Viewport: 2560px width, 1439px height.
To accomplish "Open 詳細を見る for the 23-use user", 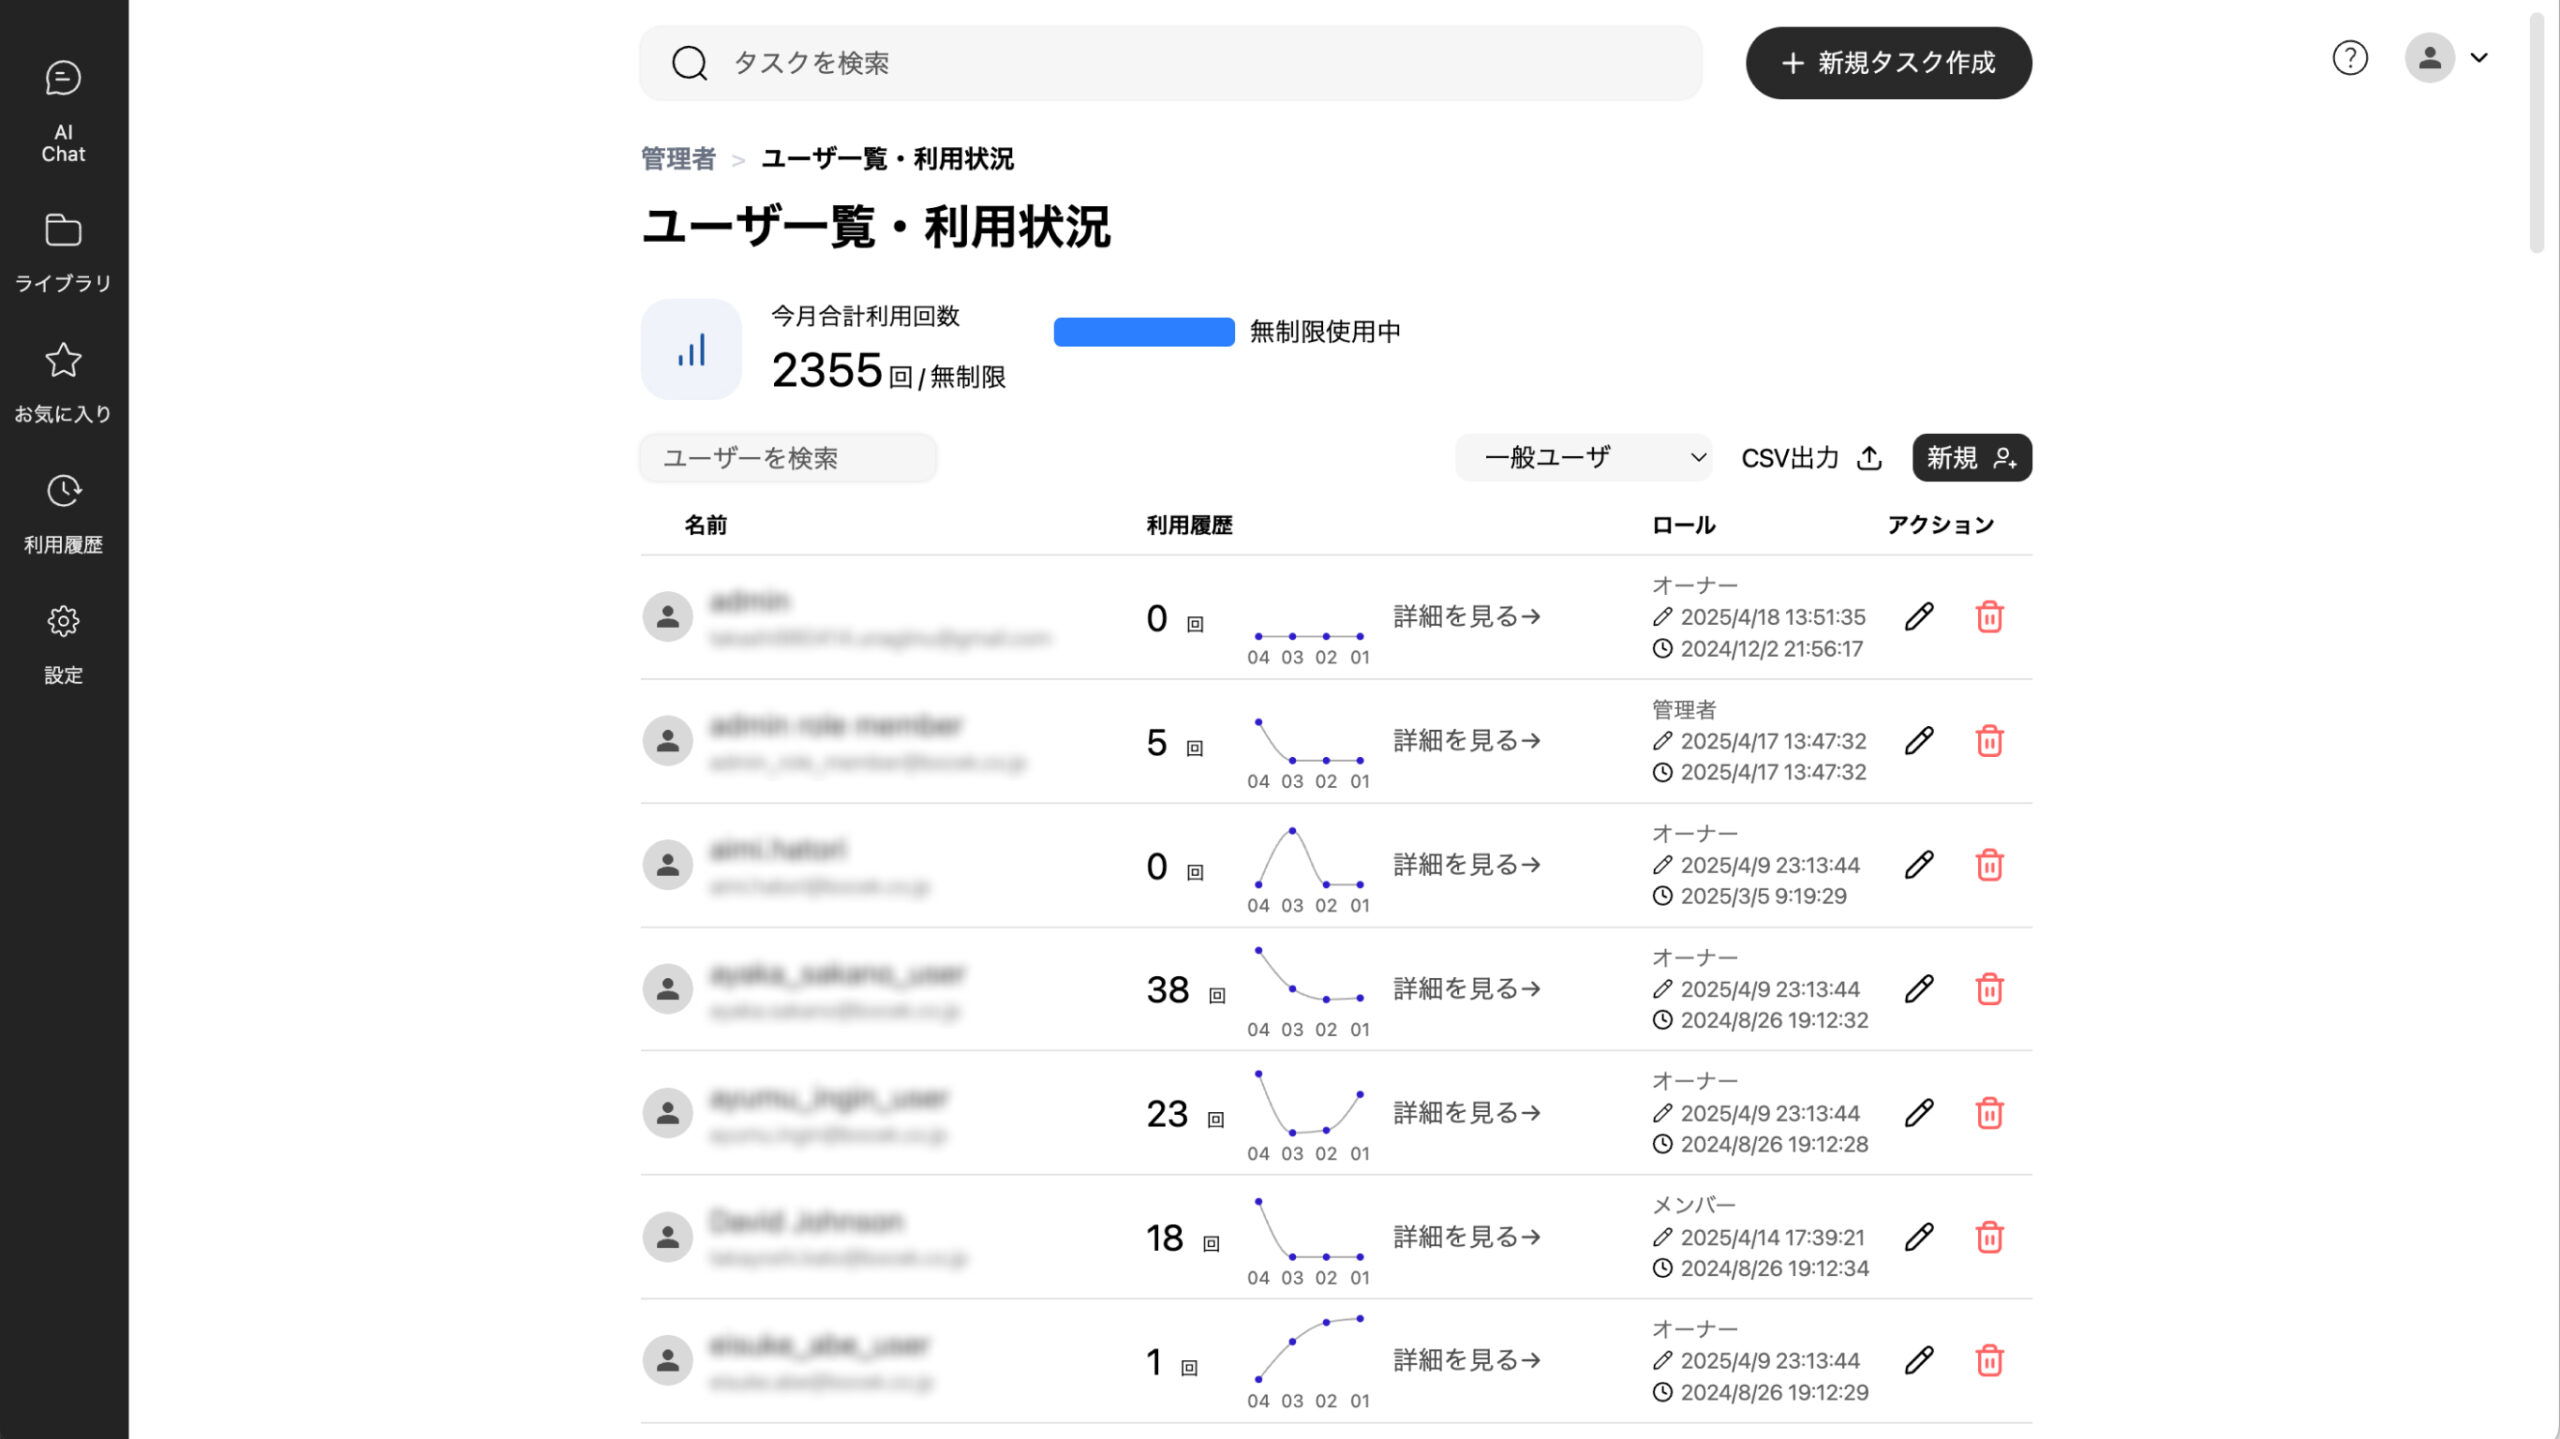I will [1466, 1113].
